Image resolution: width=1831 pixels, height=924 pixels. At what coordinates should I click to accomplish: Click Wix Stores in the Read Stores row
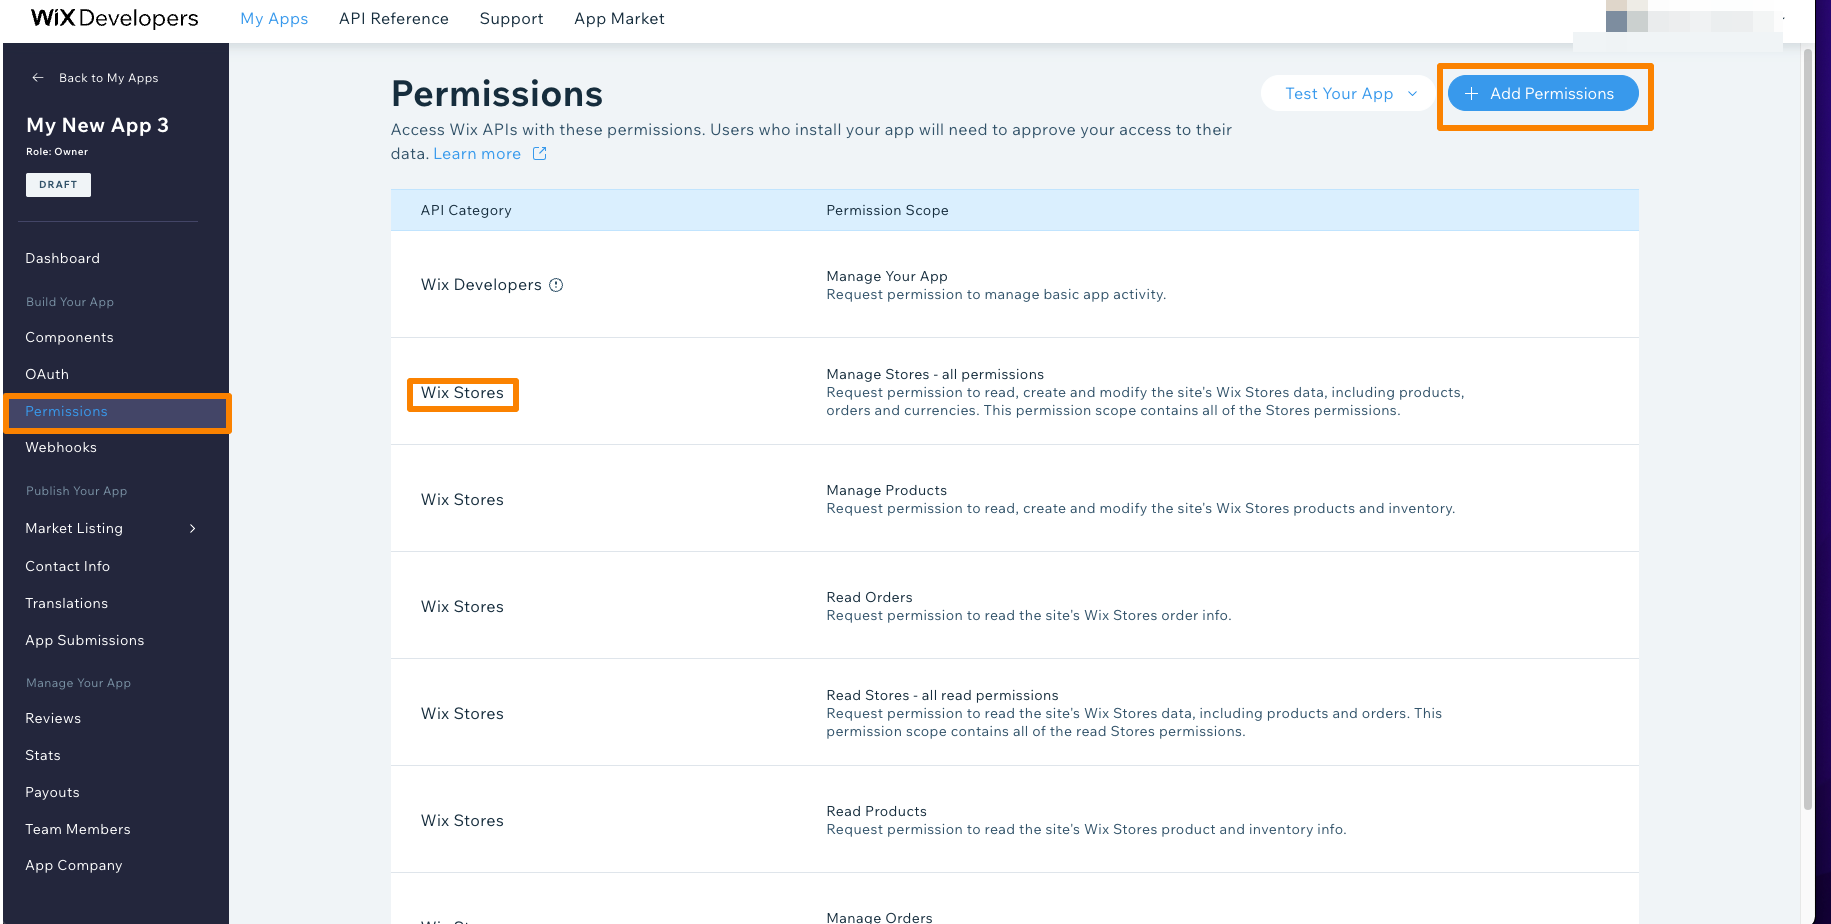pos(462,714)
